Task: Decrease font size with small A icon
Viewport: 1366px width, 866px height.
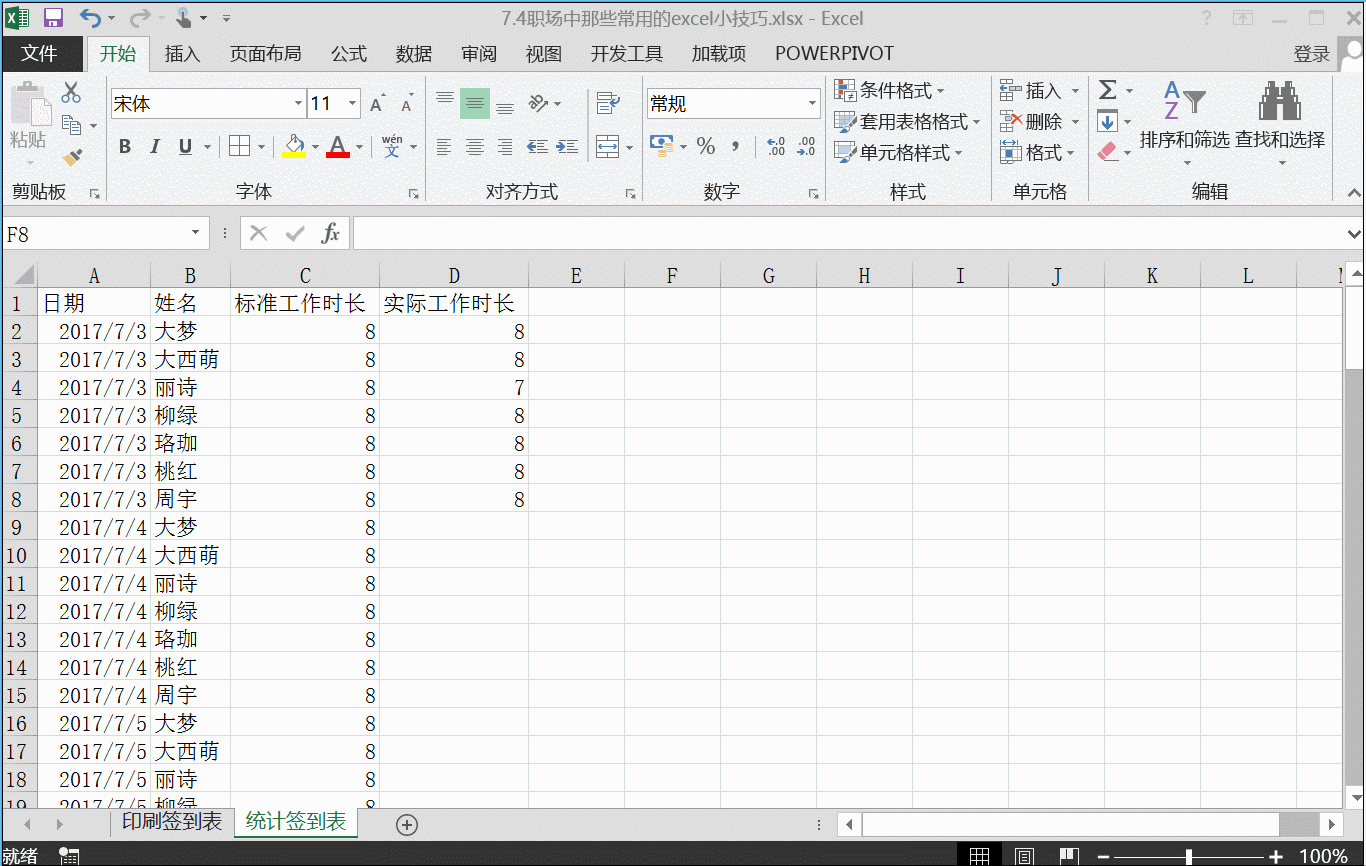Action: [407, 104]
